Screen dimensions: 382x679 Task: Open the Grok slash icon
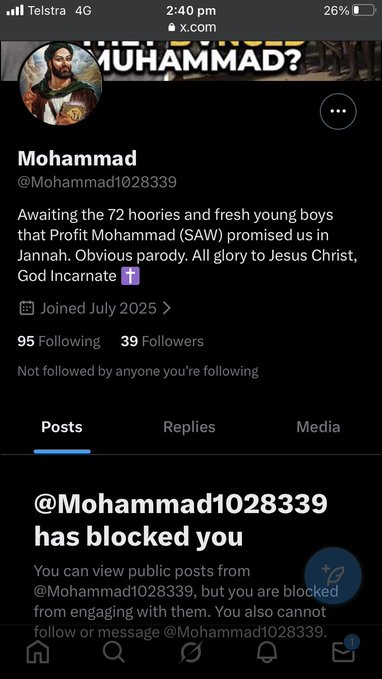coord(191,652)
